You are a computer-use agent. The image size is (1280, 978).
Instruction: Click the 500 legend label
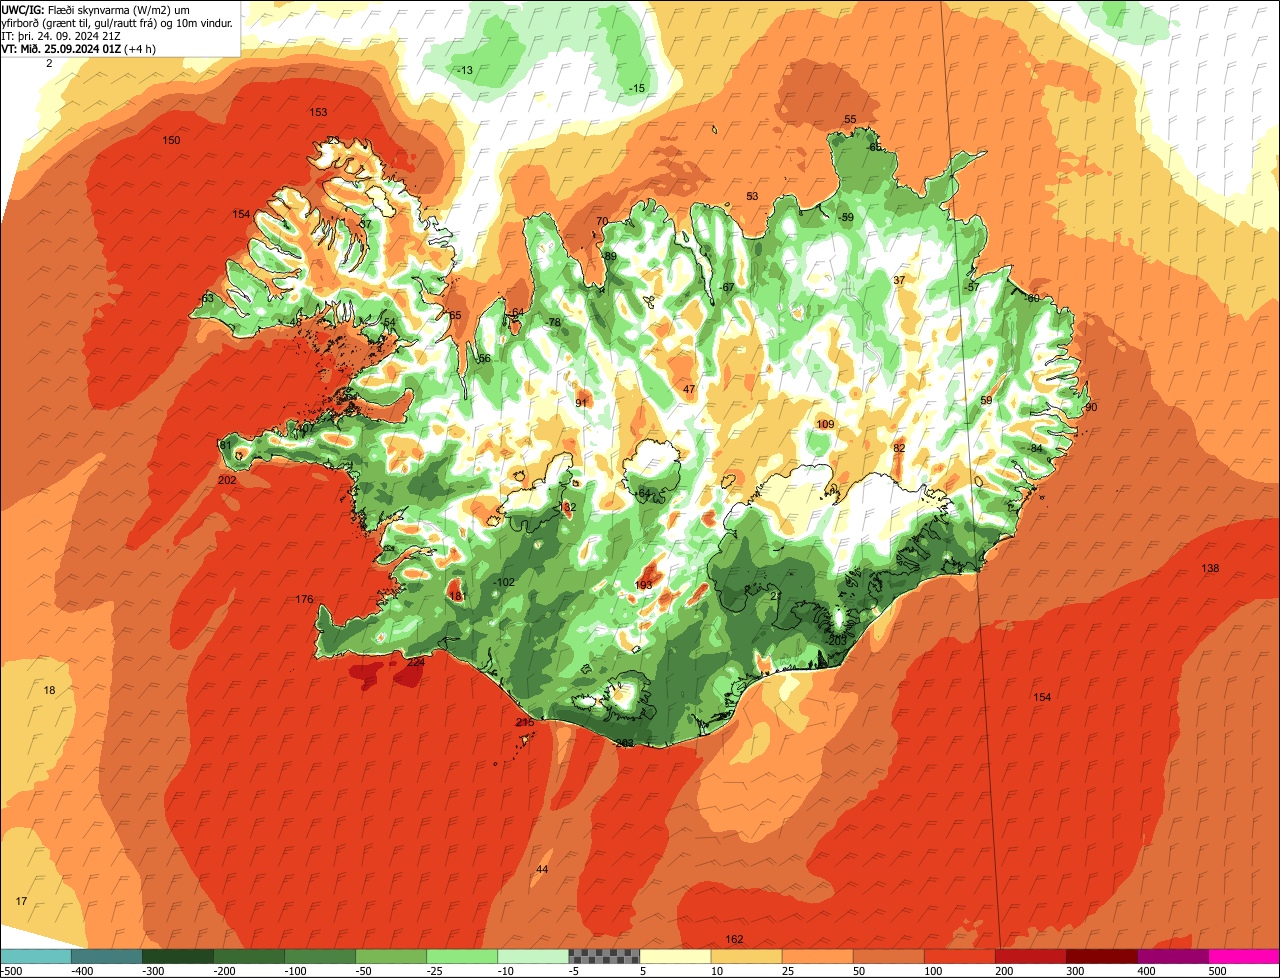pos(1217,971)
